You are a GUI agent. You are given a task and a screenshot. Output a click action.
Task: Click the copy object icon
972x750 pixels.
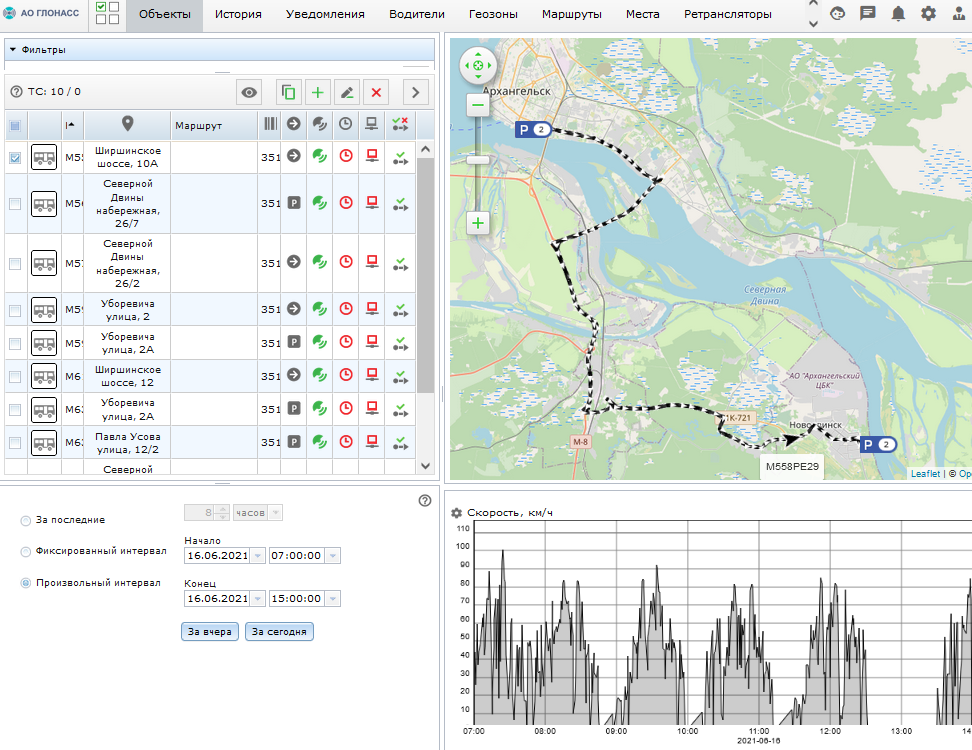click(x=289, y=93)
